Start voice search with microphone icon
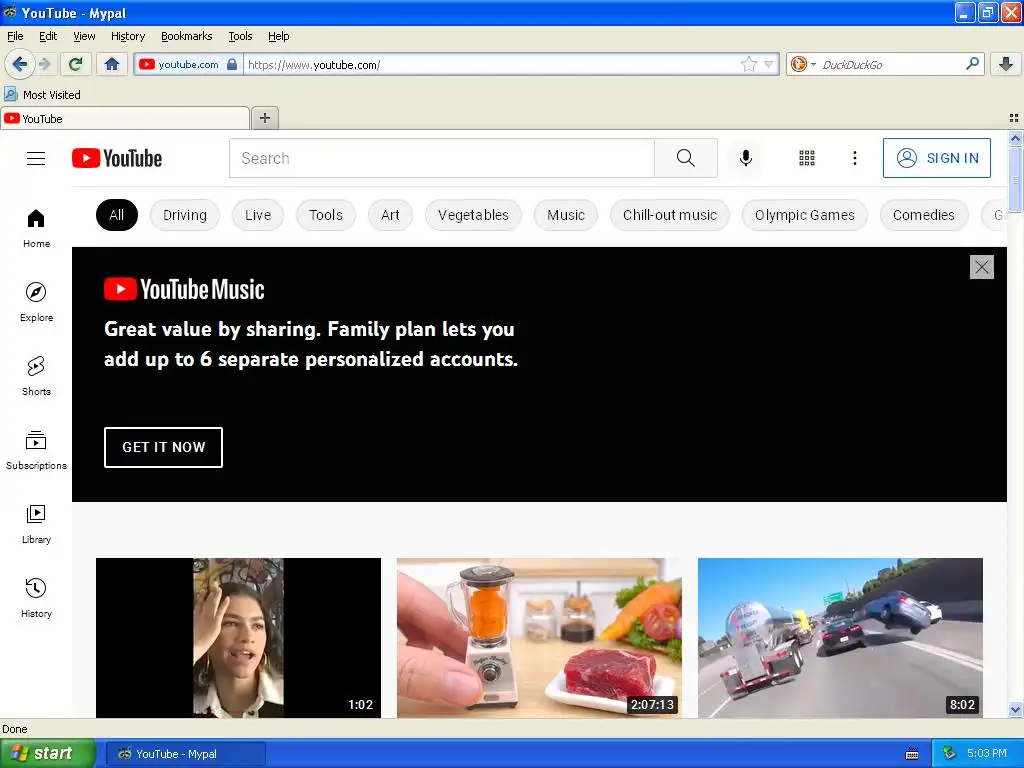The image size is (1024, 768). point(746,158)
